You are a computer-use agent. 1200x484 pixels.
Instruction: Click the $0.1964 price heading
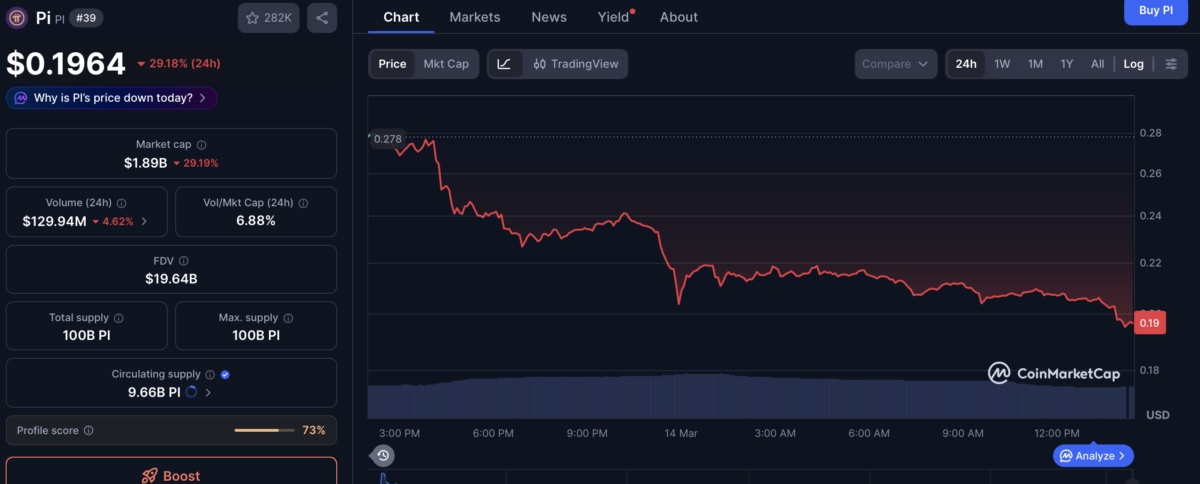tap(66, 64)
